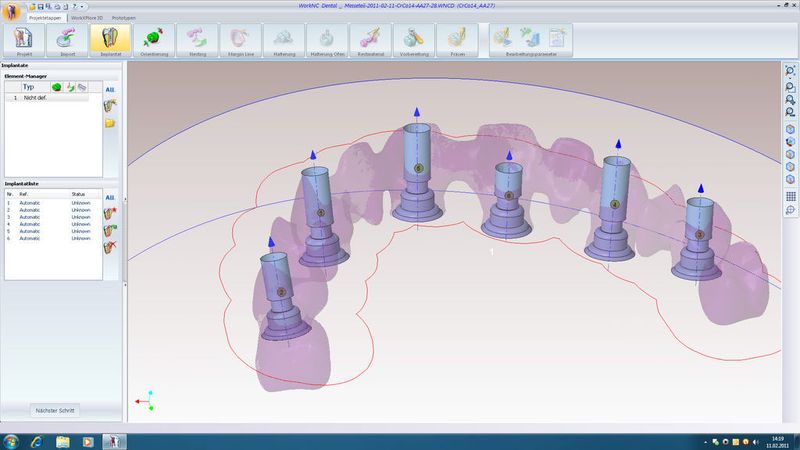Toggle the grid display icon in right toolbar
The height and width of the screenshot is (450, 800).
pos(790,197)
